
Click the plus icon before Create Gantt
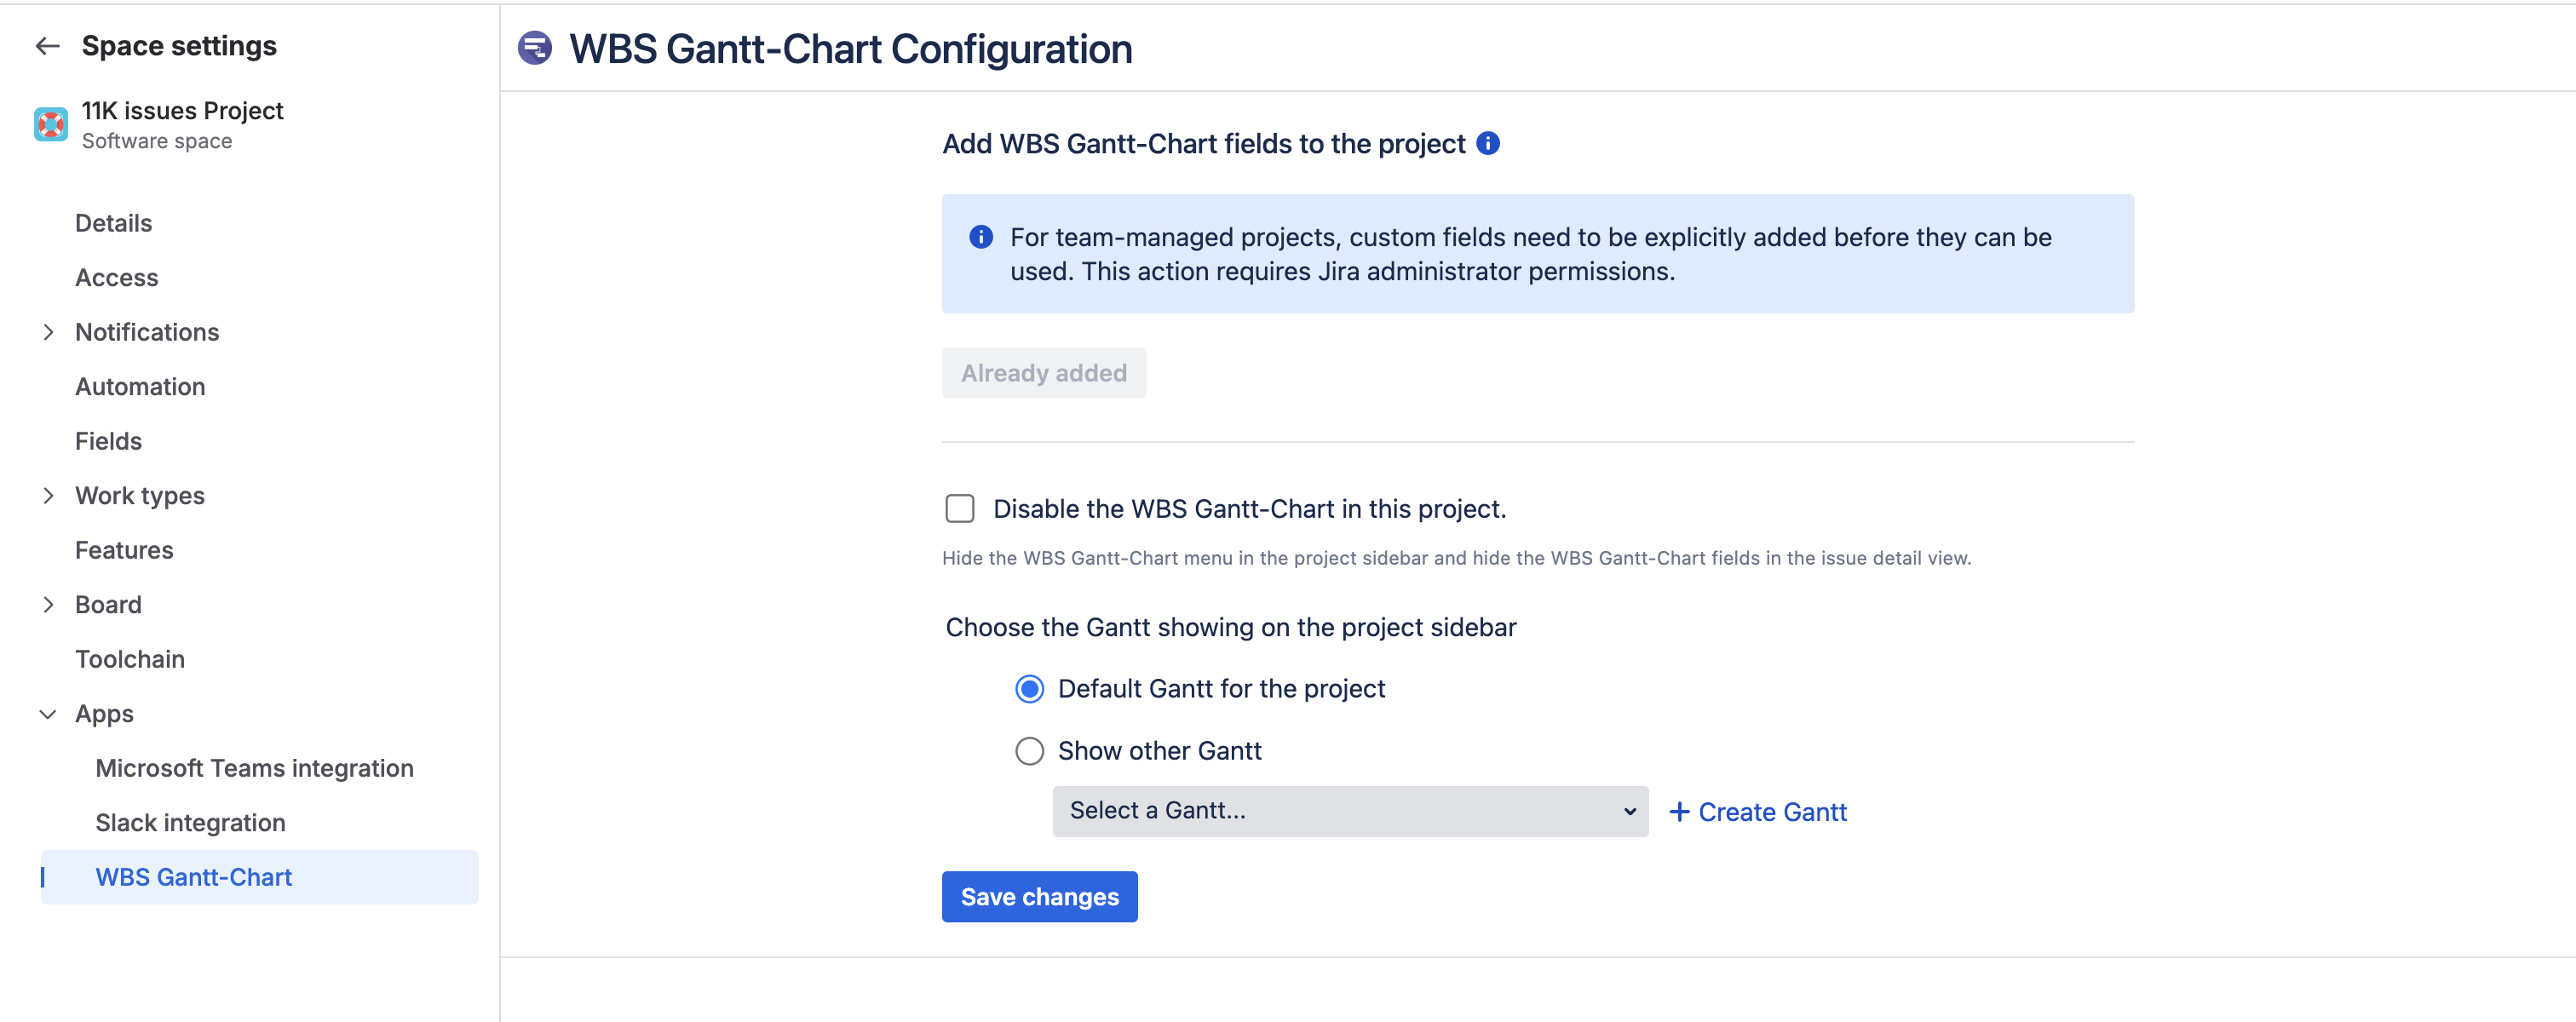click(1680, 812)
